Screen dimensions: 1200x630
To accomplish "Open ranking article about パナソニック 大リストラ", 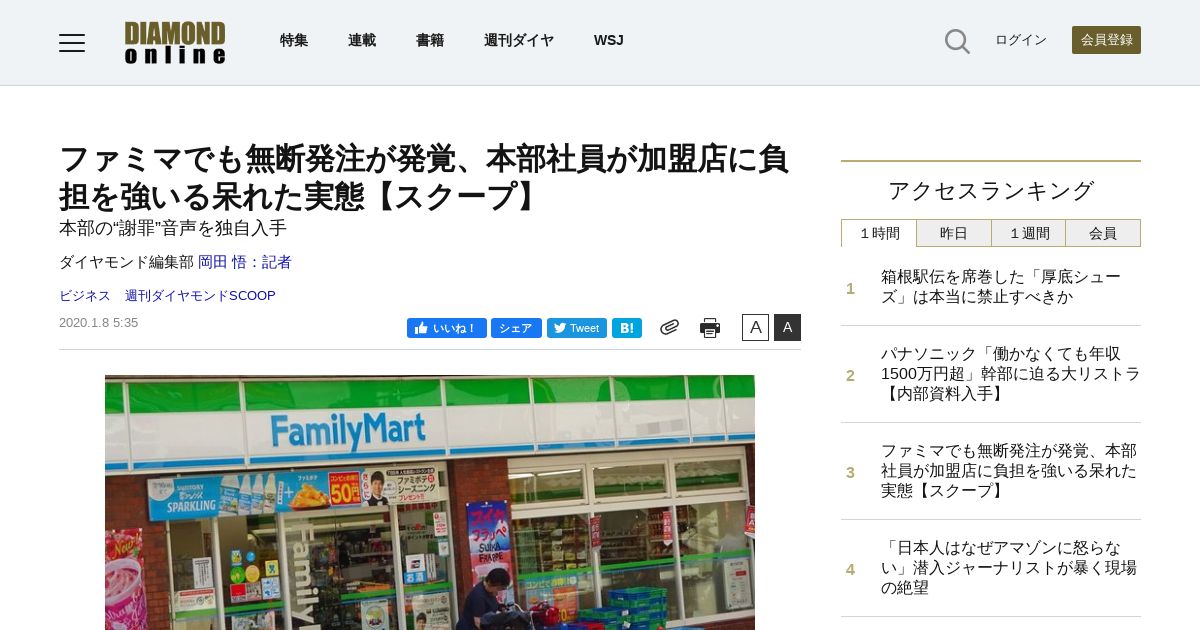I will [x=1010, y=374].
